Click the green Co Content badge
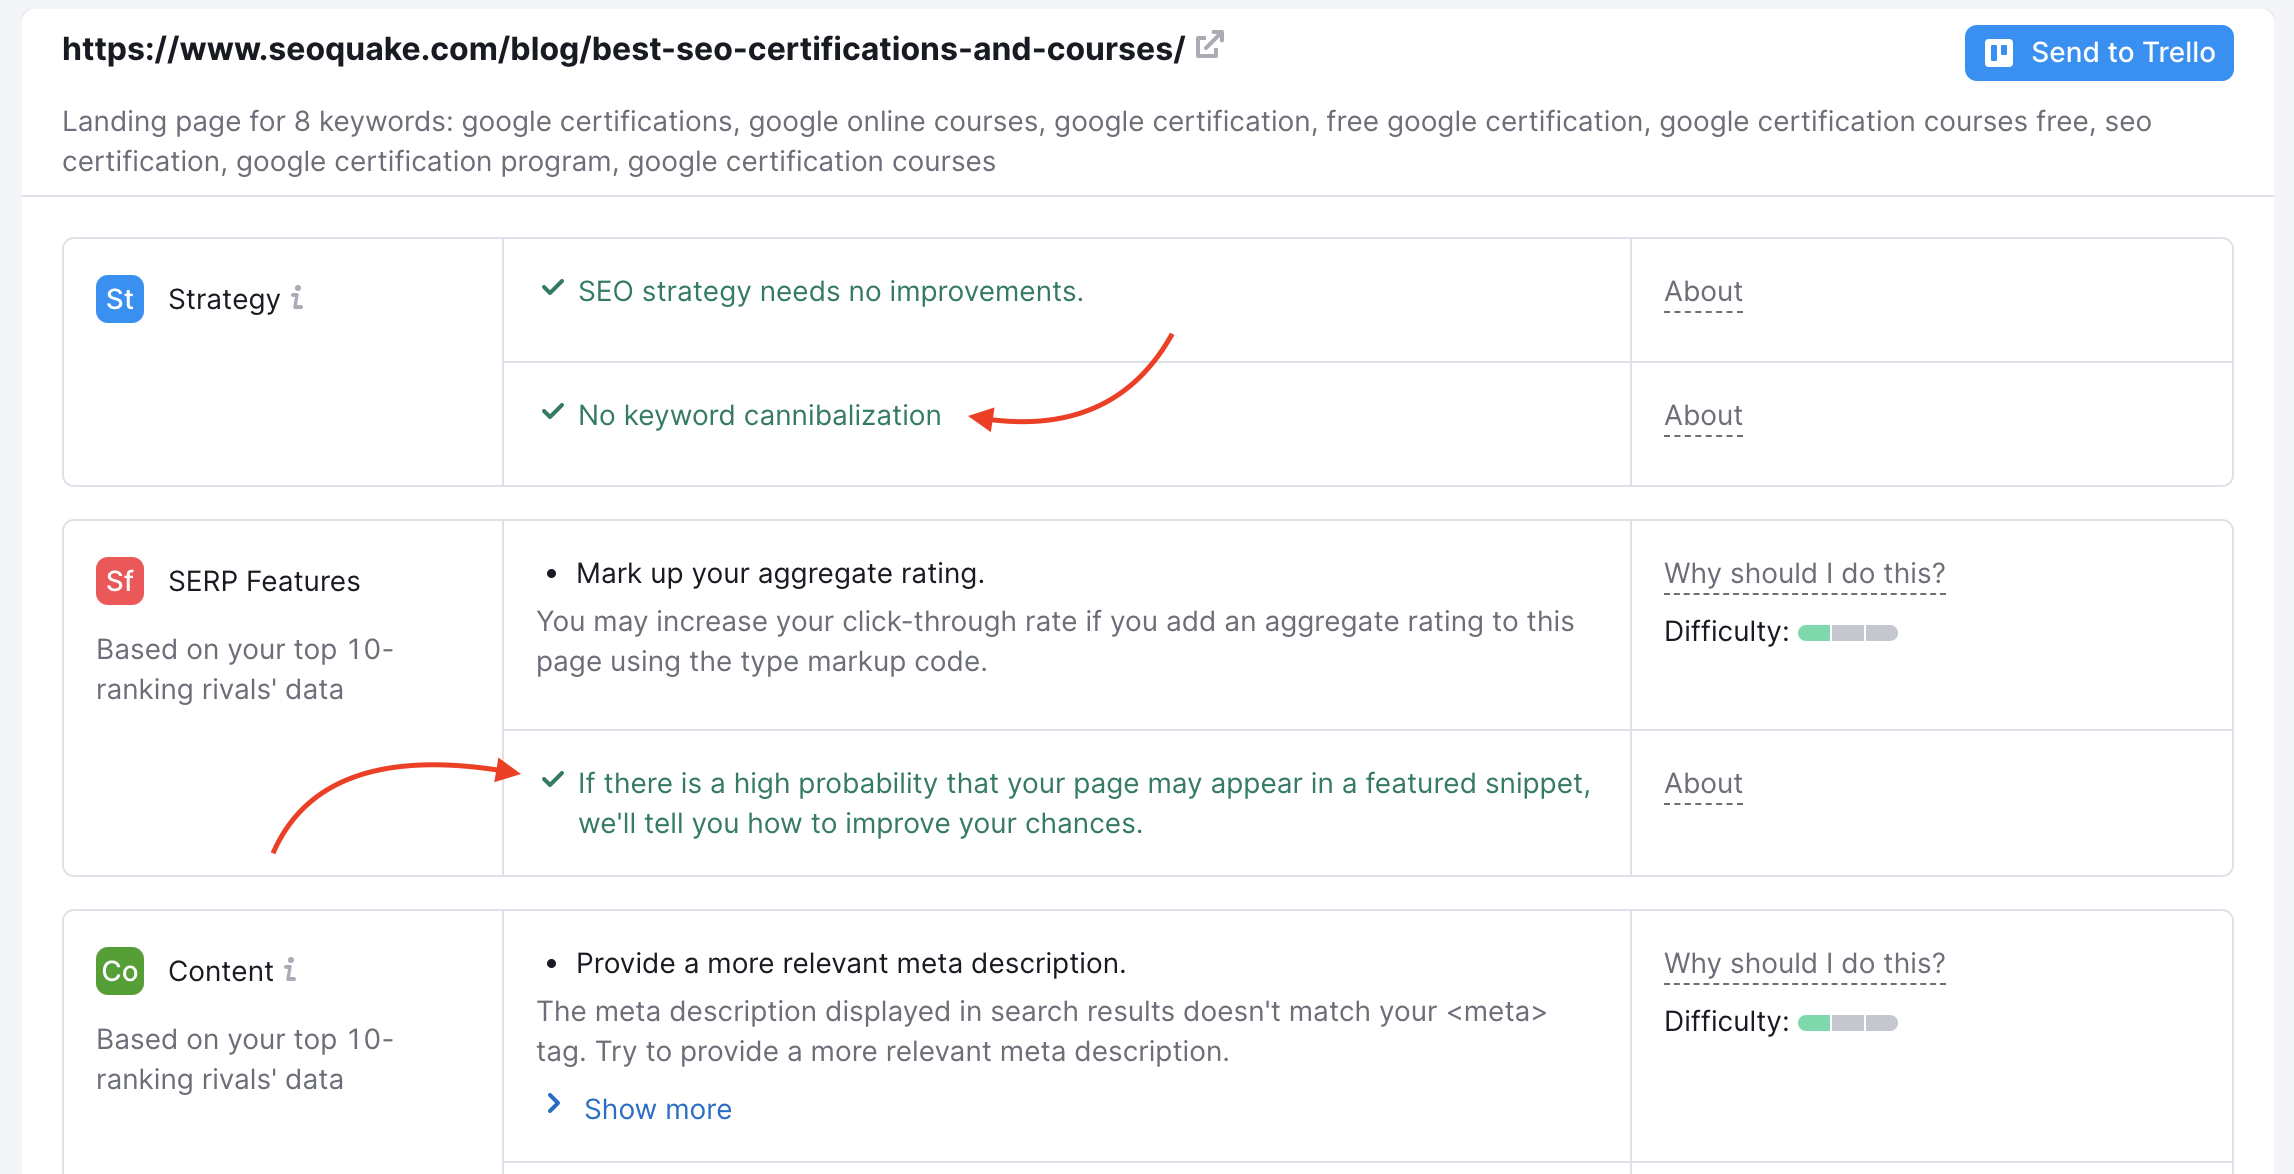This screenshot has width=2294, height=1174. pyautogui.click(x=120, y=971)
